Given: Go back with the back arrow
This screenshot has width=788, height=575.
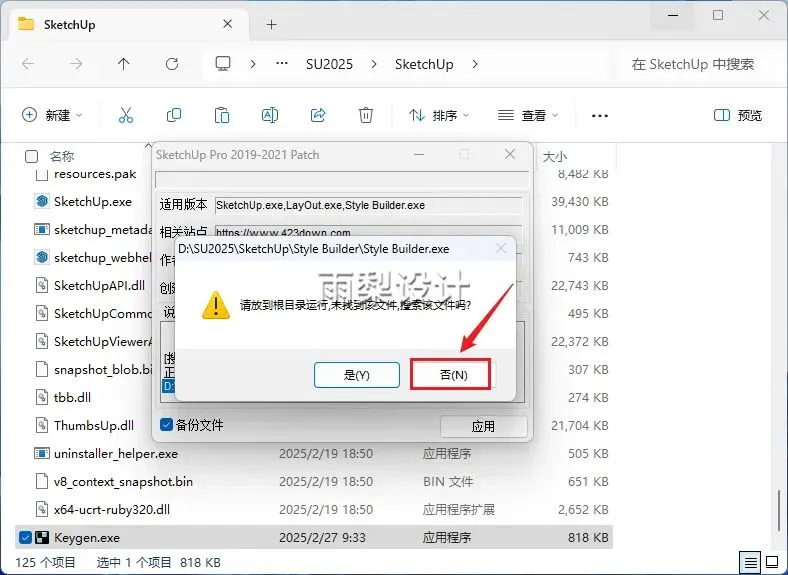Looking at the screenshot, I should tap(28, 64).
